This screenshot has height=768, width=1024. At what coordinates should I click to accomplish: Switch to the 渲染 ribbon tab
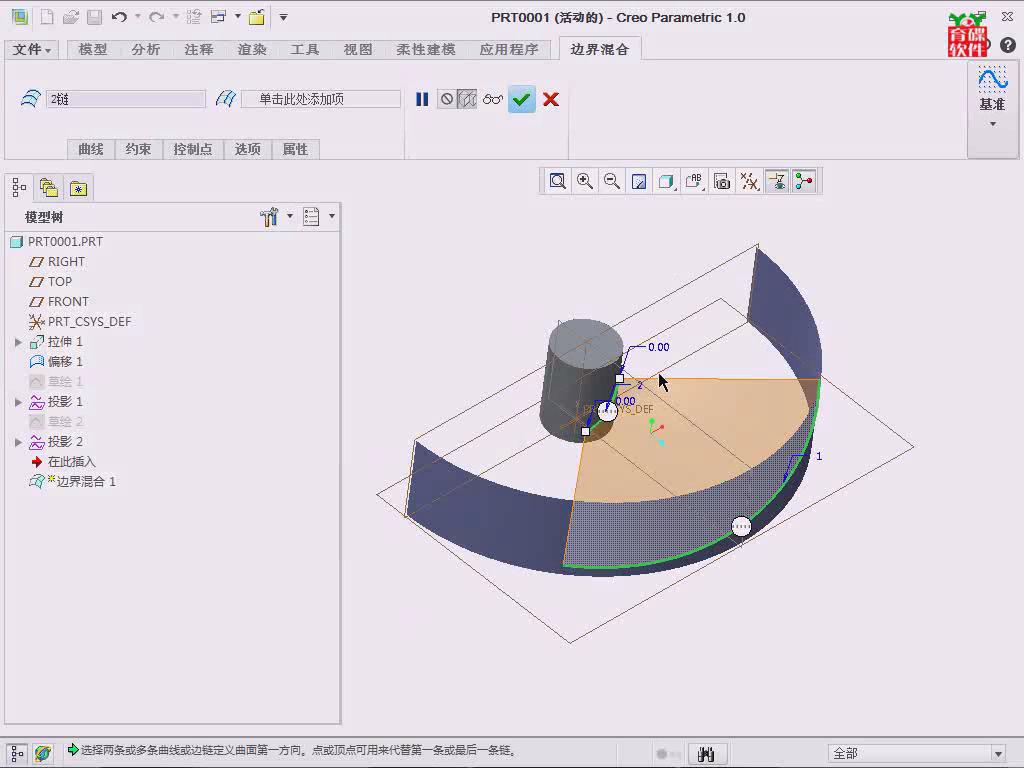point(252,50)
